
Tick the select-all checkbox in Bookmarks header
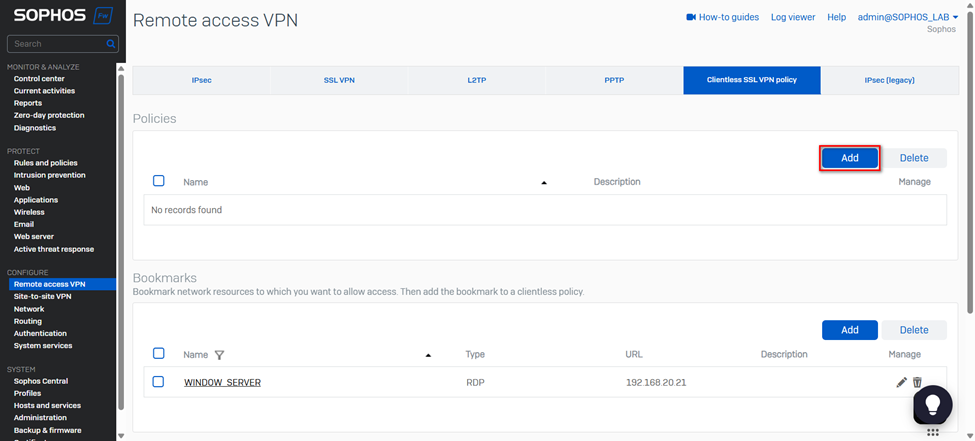(159, 353)
